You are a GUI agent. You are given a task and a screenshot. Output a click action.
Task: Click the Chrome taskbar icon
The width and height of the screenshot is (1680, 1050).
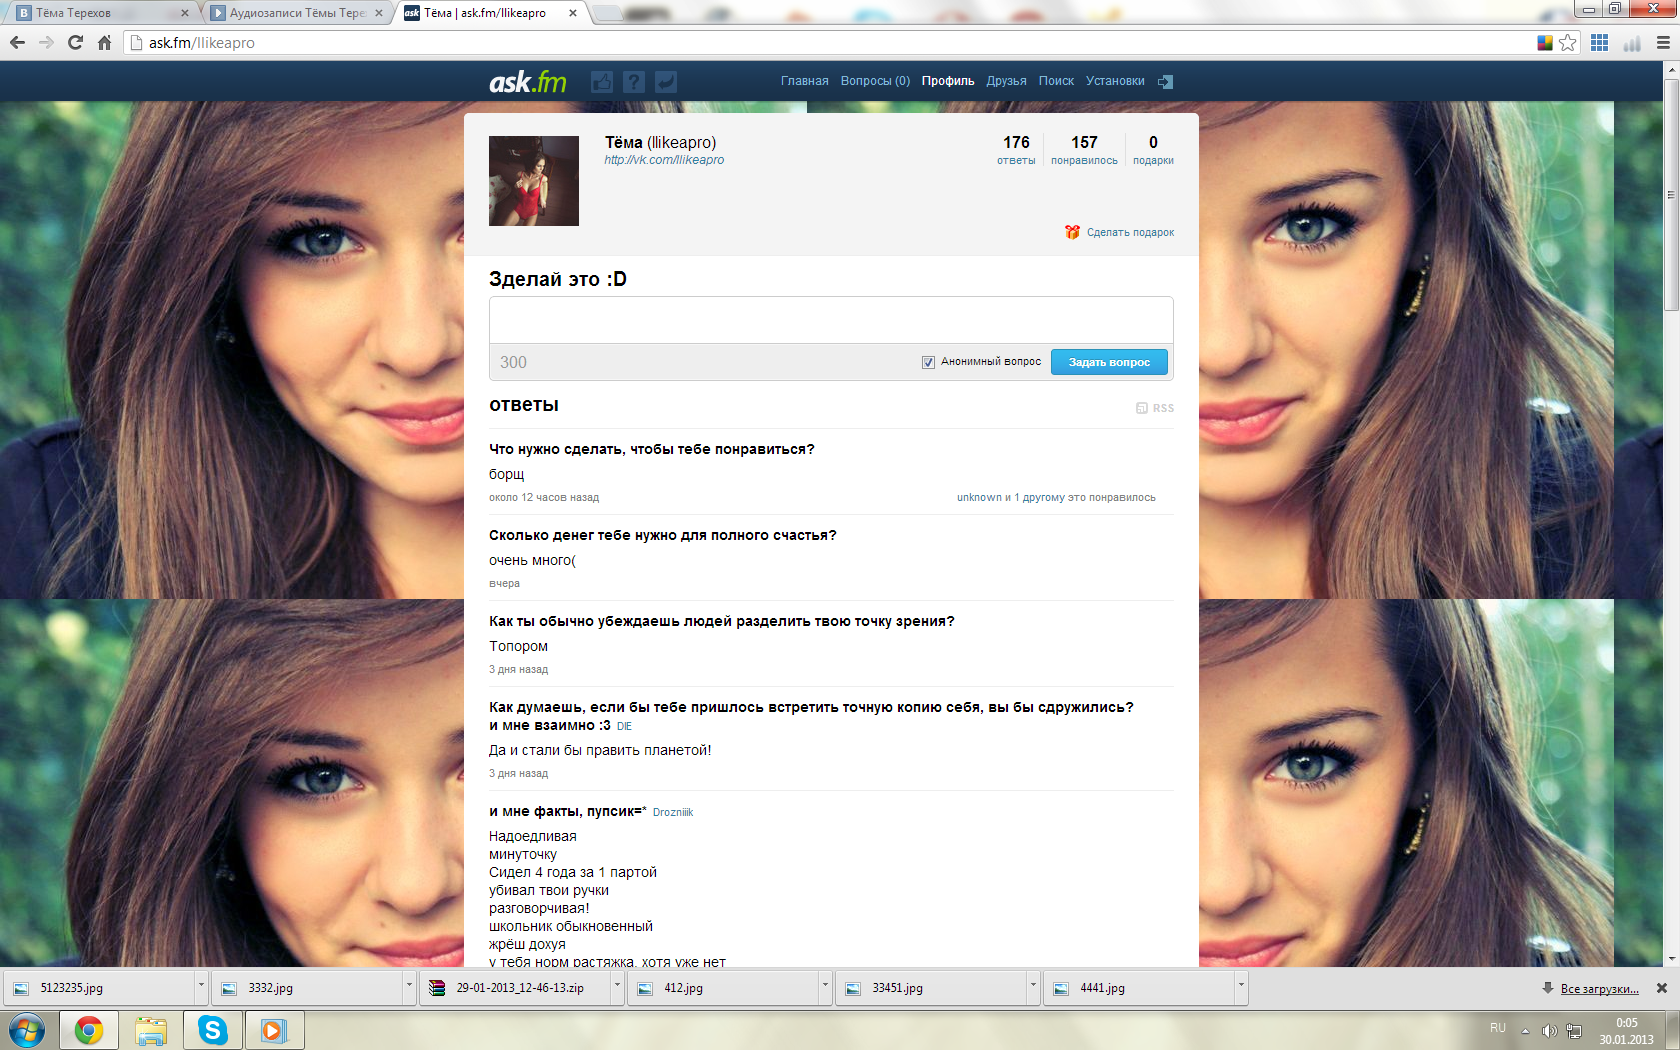pos(89,1030)
